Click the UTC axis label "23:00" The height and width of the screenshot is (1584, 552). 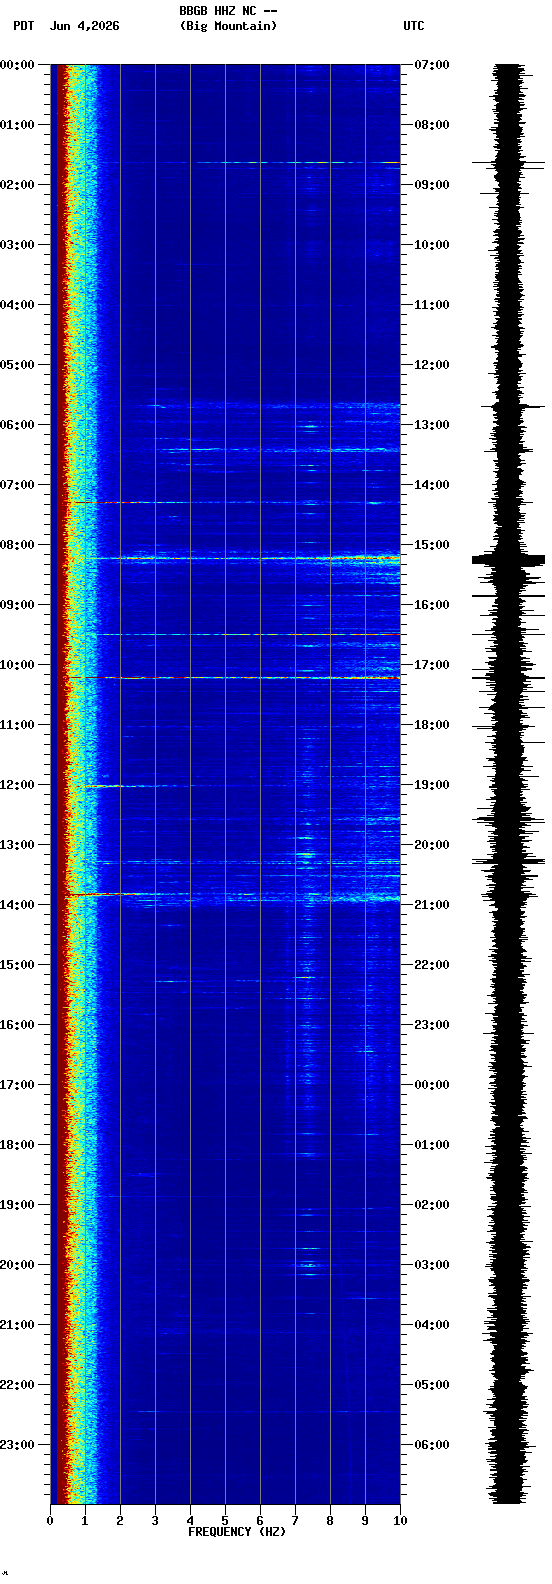pyautogui.click(x=431, y=1025)
